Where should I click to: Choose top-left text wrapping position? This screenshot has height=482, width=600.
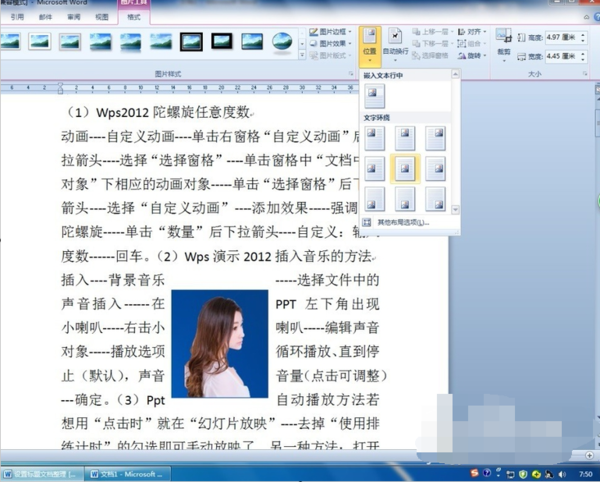[x=374, y=138]
